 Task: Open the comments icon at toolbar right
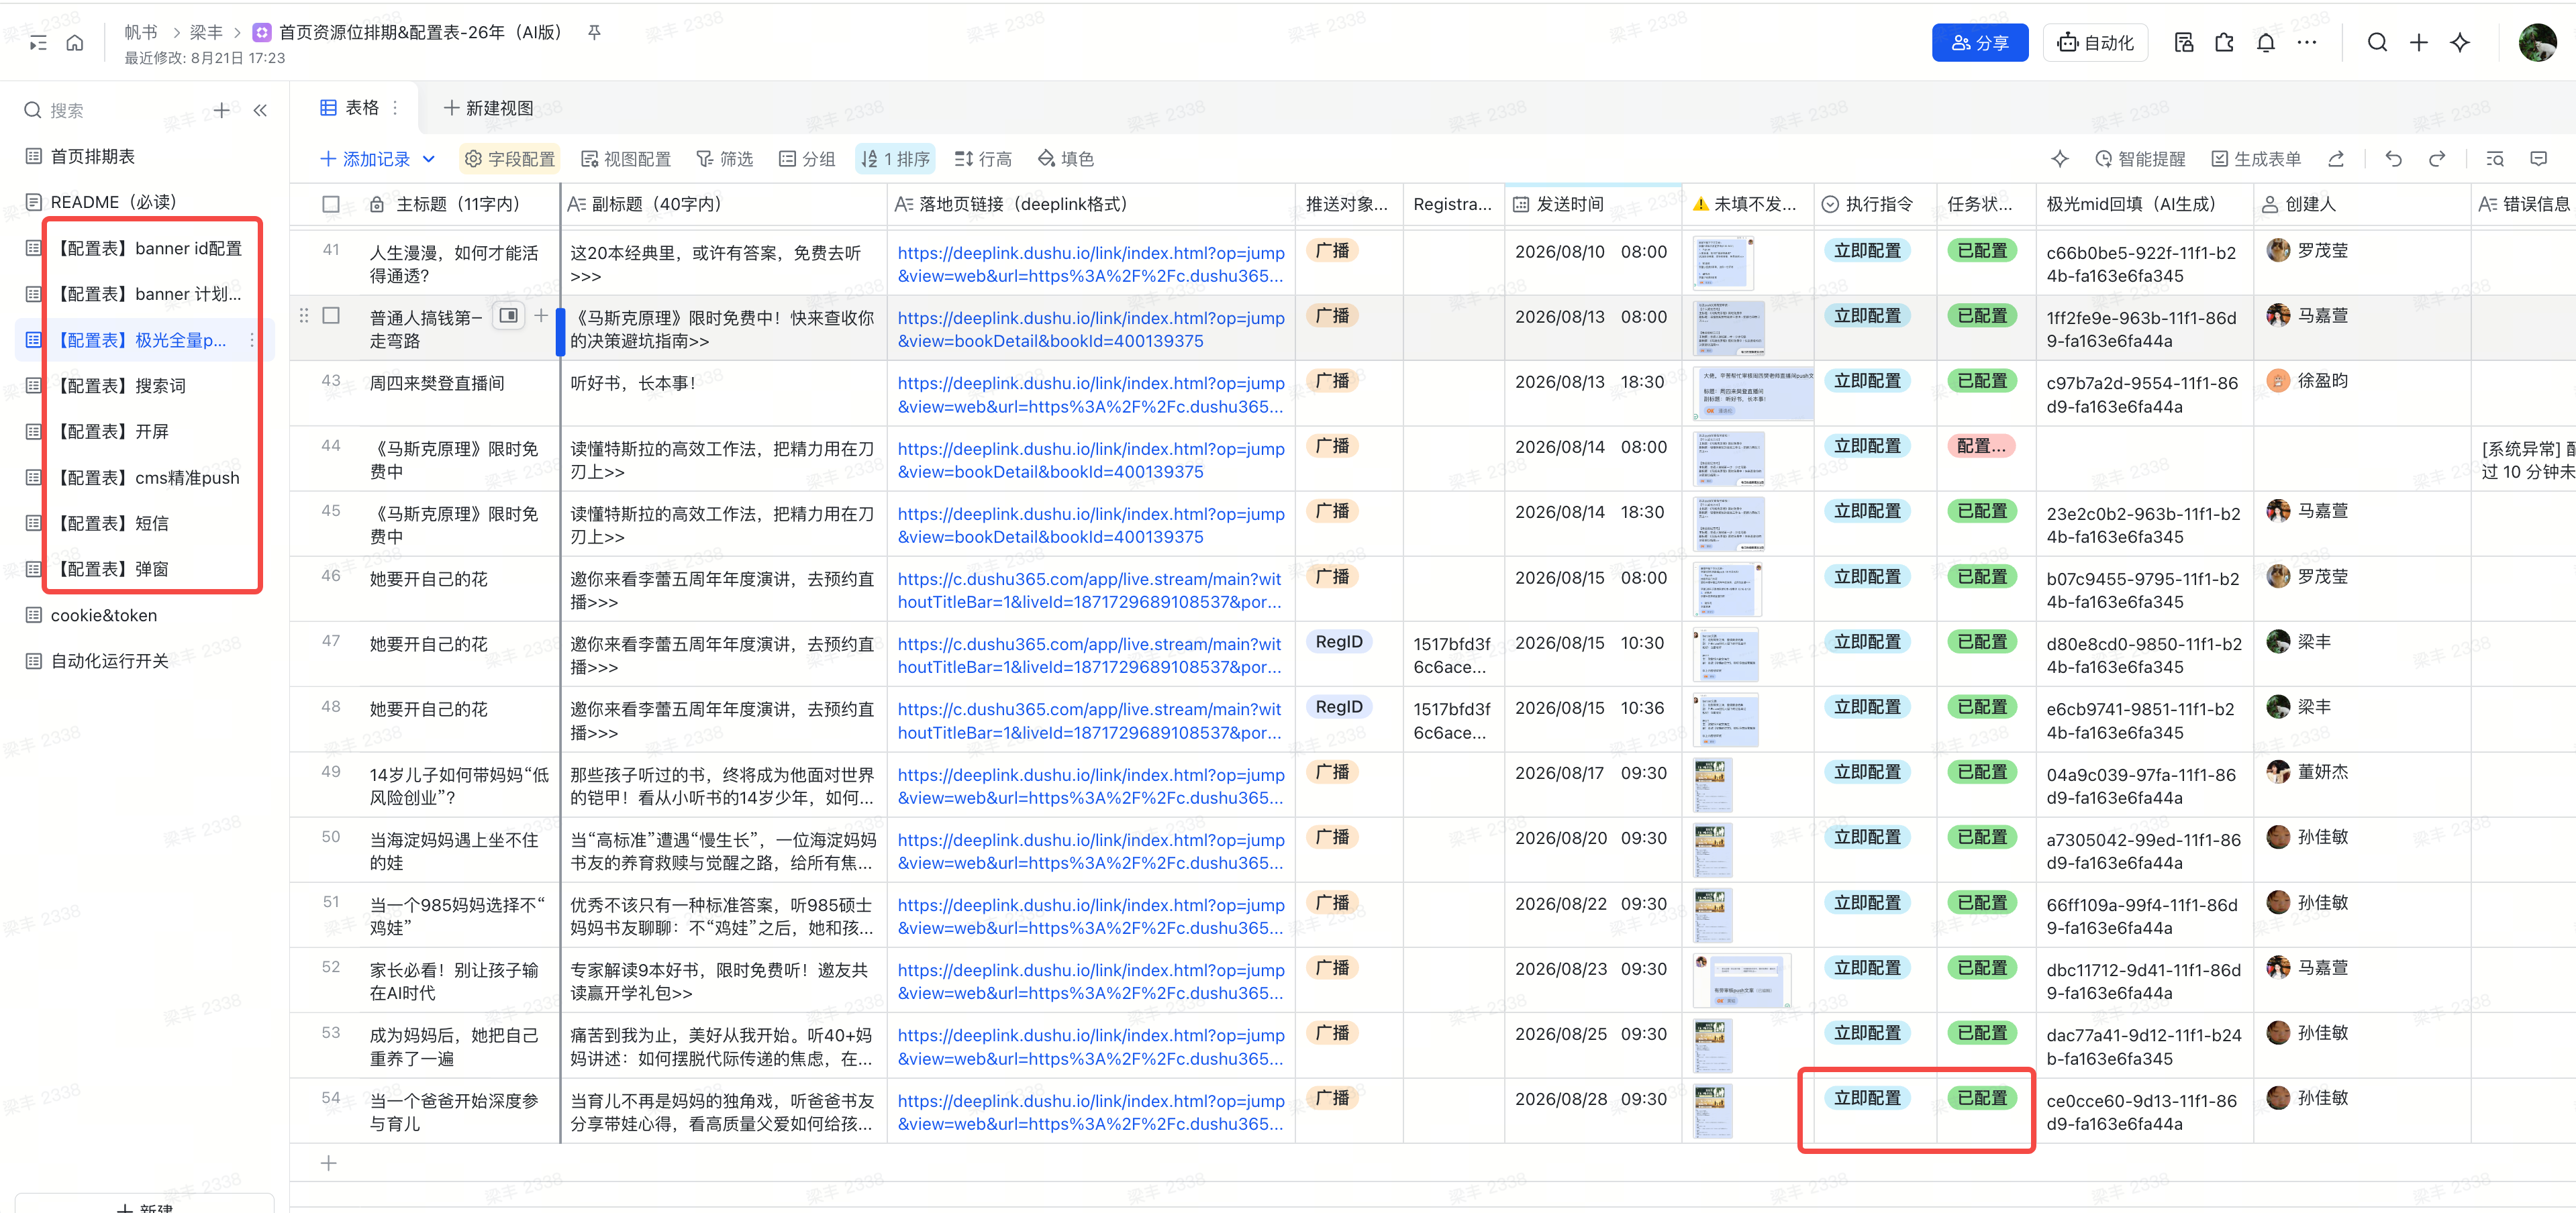click(x=2538, y=159)
